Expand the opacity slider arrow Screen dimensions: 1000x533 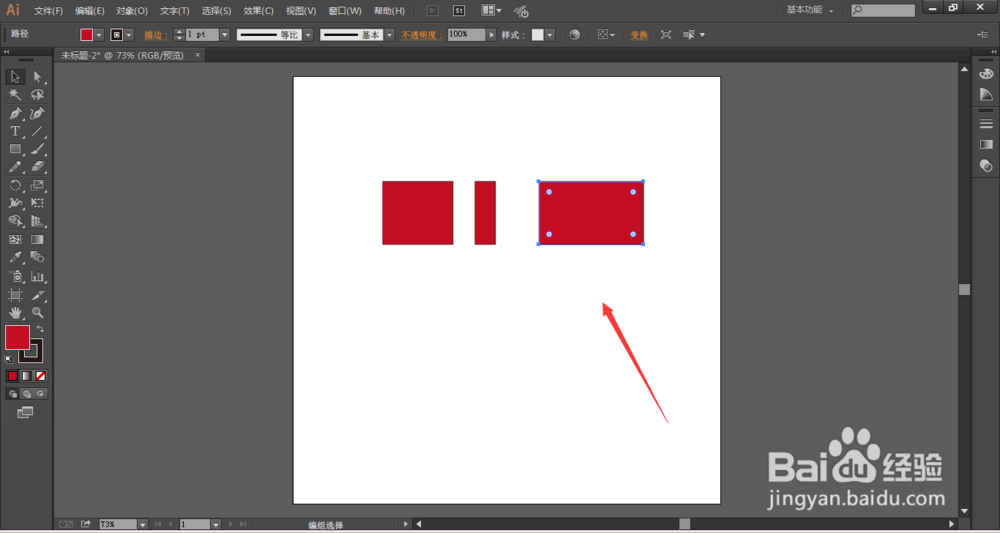(x=492, y=35)
